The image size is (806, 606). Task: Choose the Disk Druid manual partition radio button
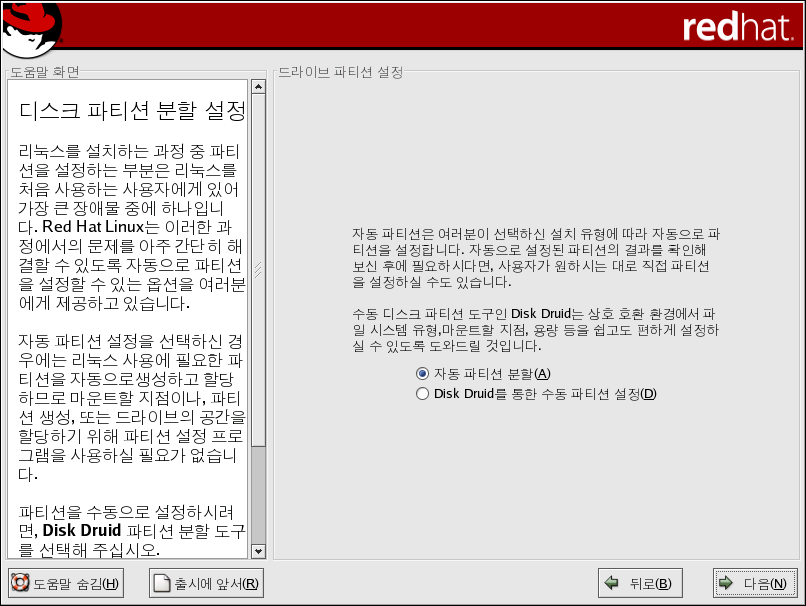pyautogui.click(x=423, y=394)
